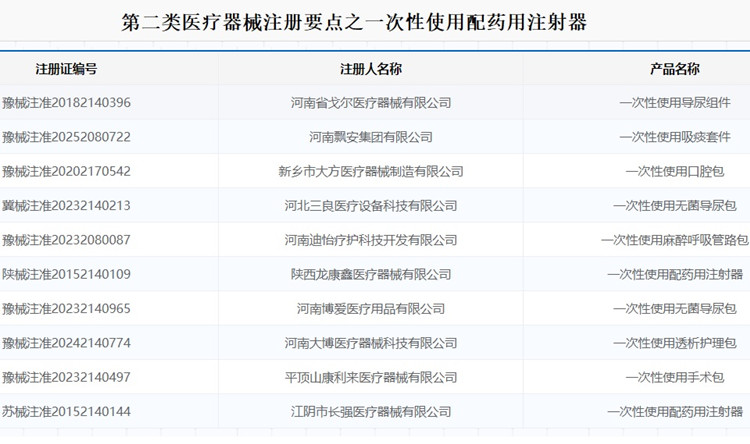Select registration number 冀械注准20232140213
This screenshot has height=444, width=750.
[66, 206]
